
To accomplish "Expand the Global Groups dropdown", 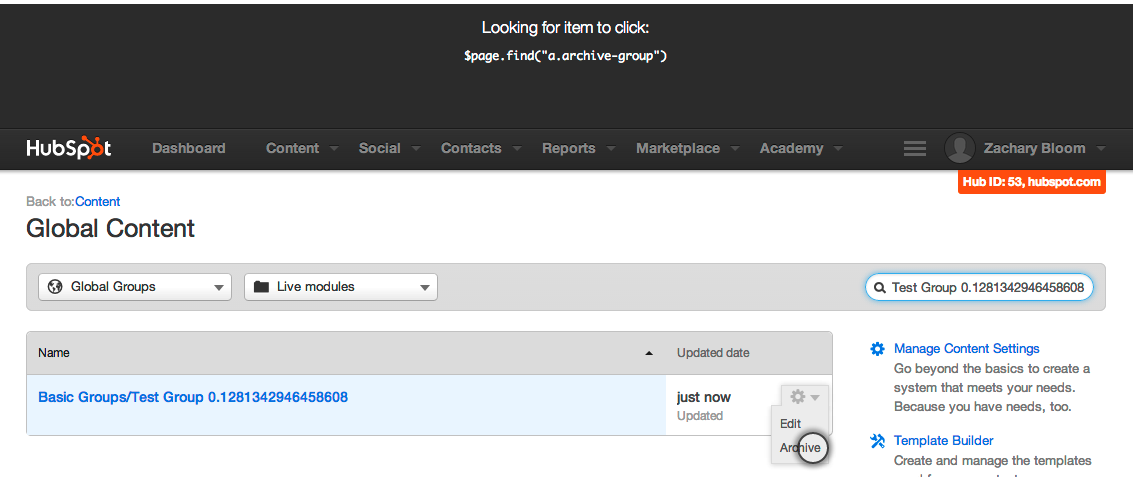I will (x=135, y=287).
